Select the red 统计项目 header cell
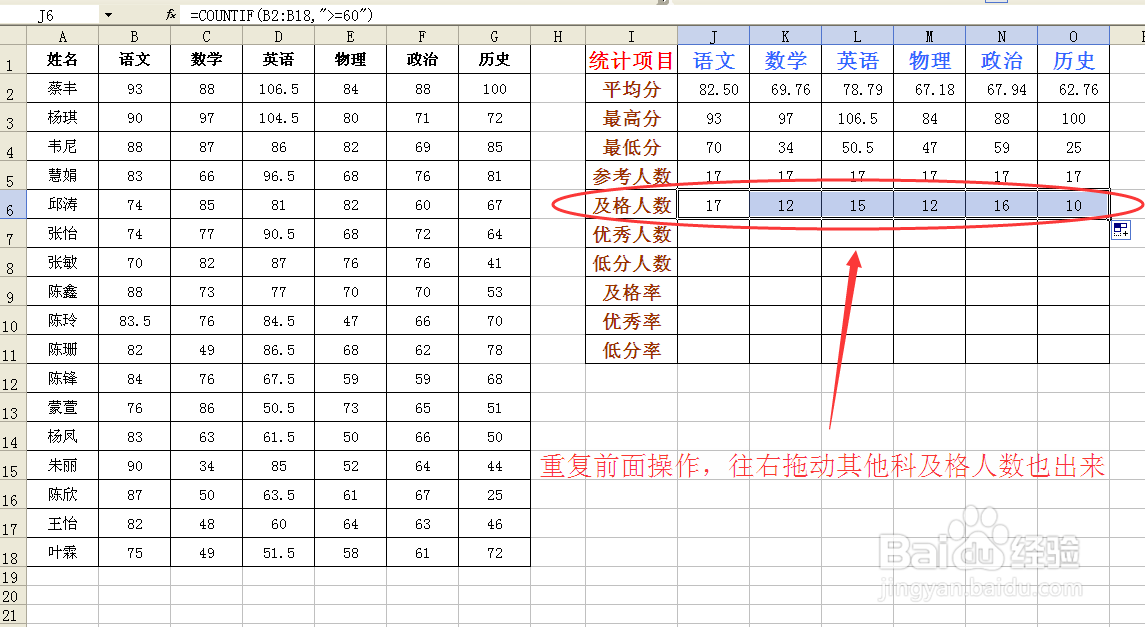This screenshot has width=1145, height=627. click(631, 61)
